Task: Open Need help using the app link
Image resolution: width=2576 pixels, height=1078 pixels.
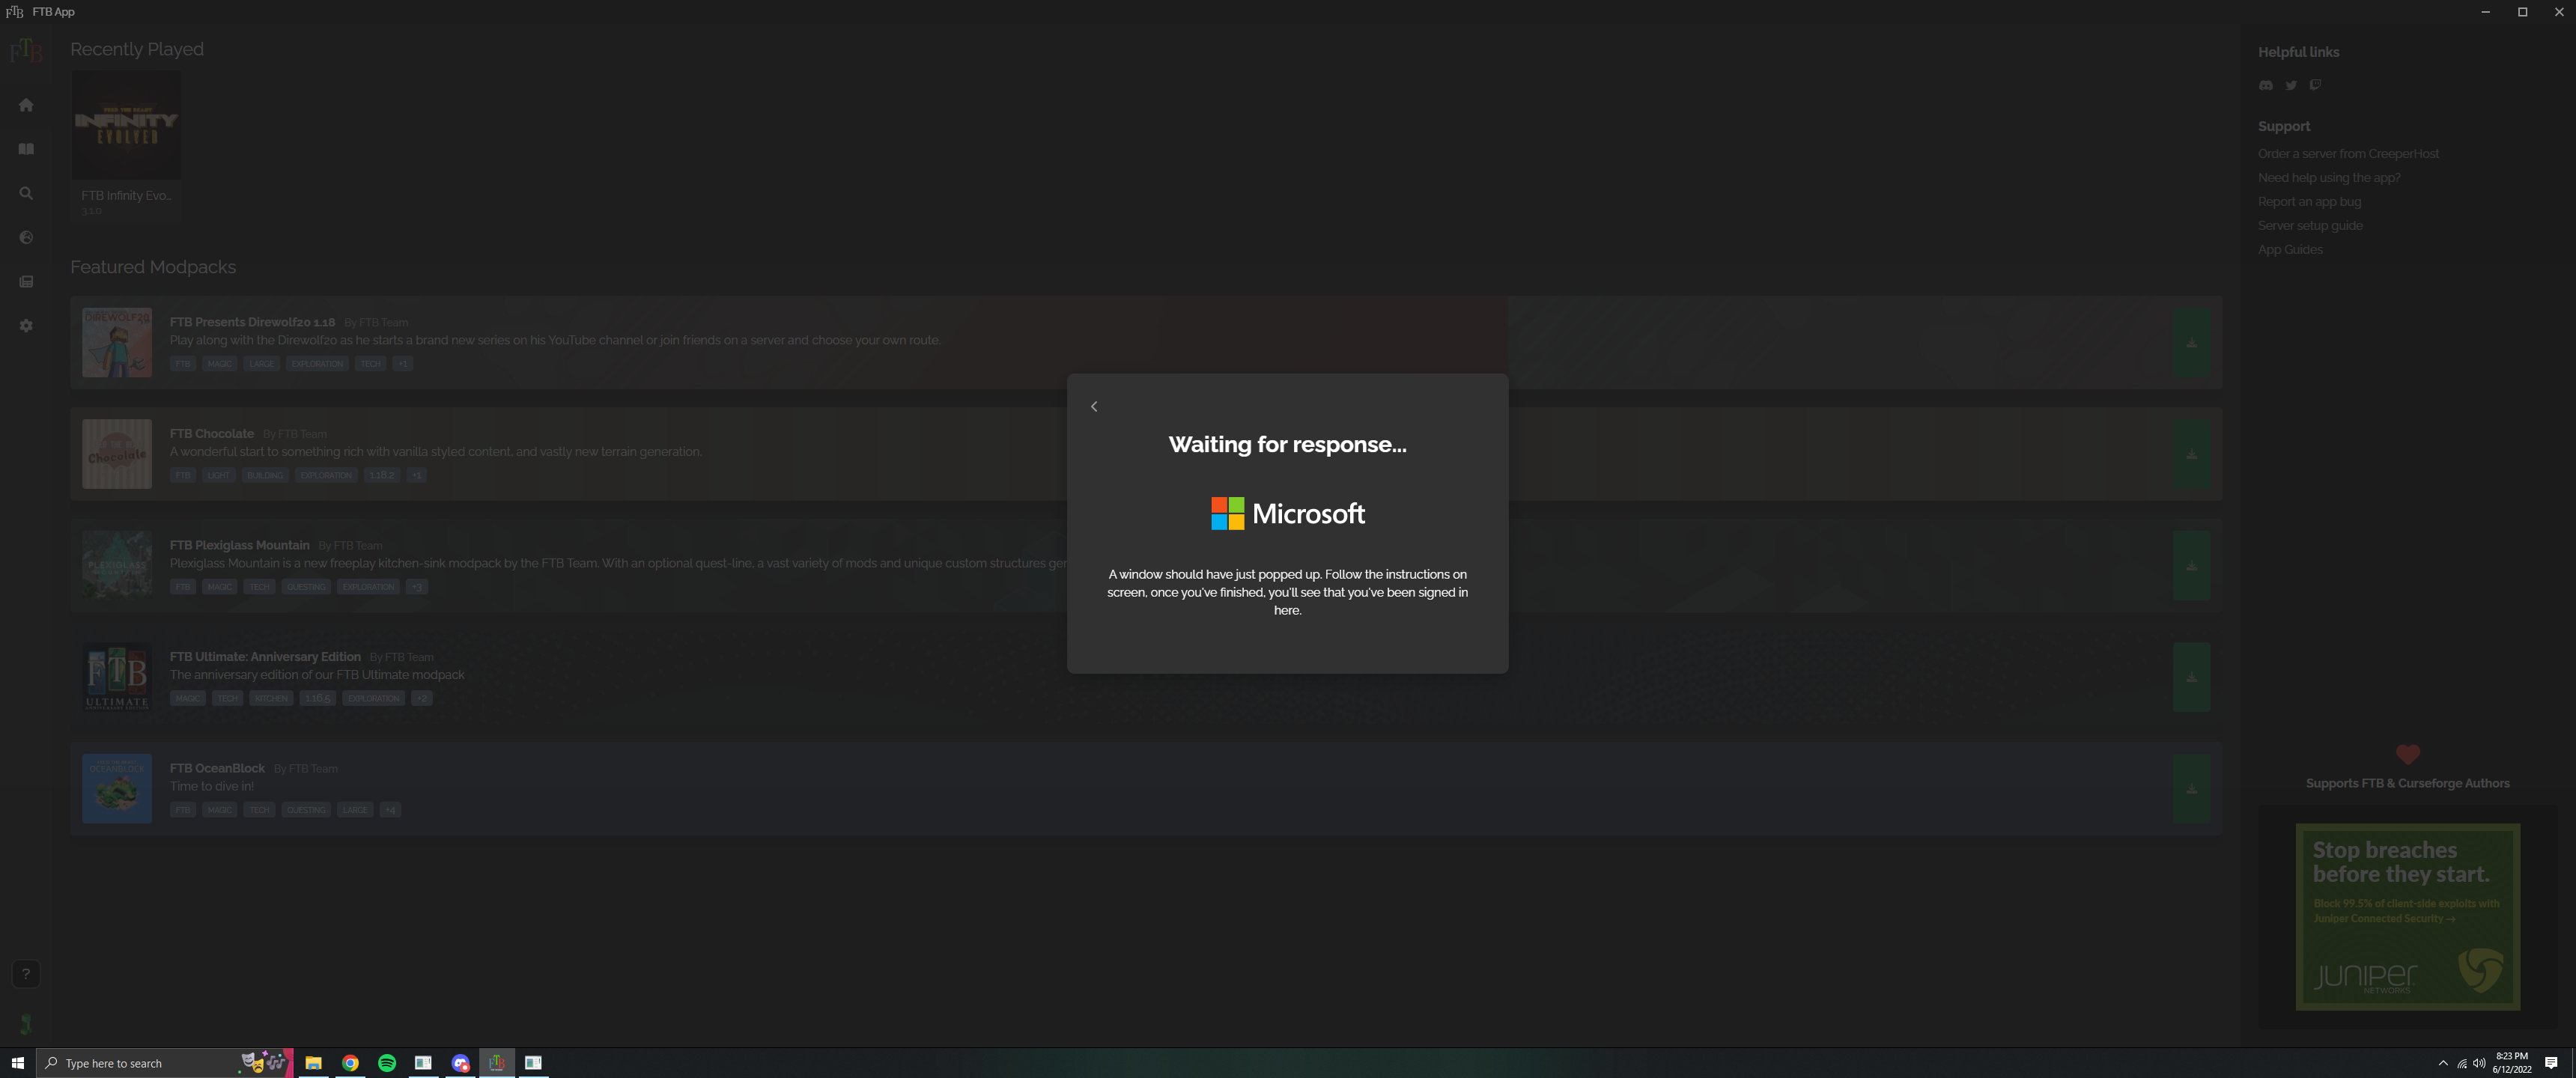Action: click(x=2329, y=177)
